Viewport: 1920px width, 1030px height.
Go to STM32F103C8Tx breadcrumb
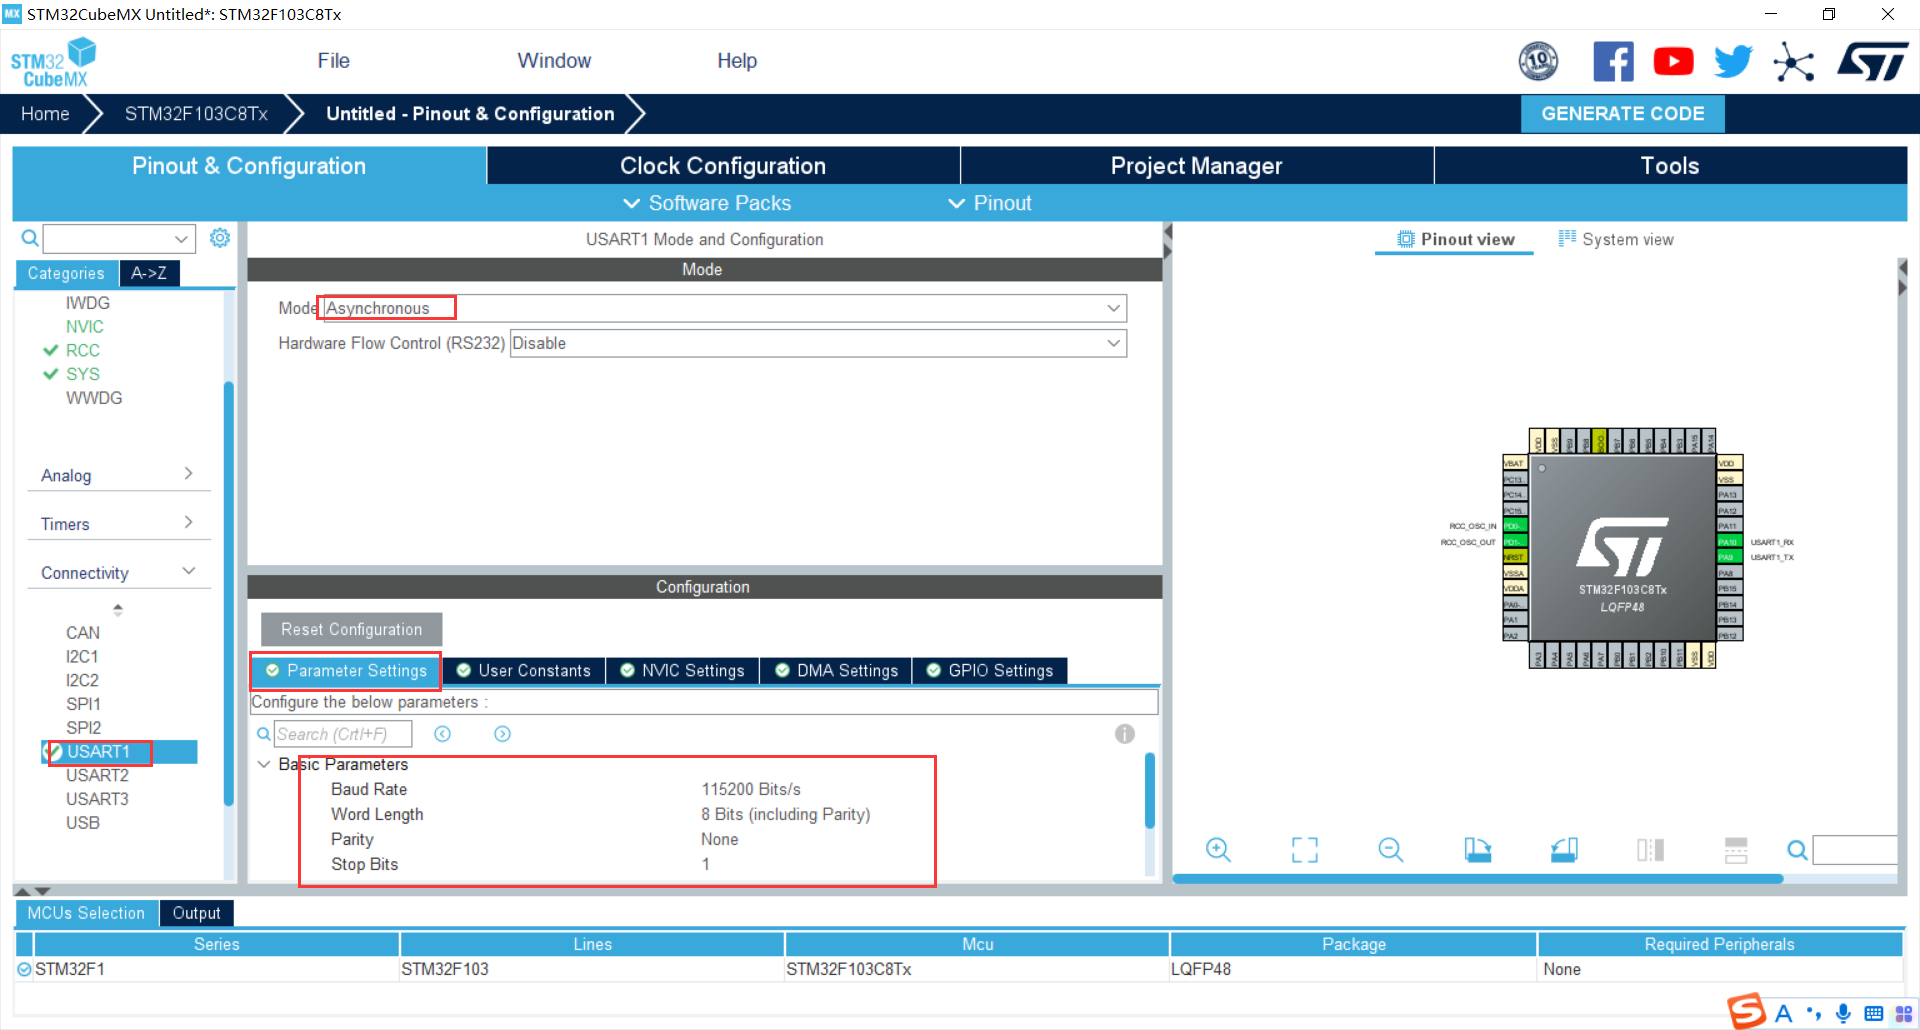pyautogui.click(x=196, y=114)
